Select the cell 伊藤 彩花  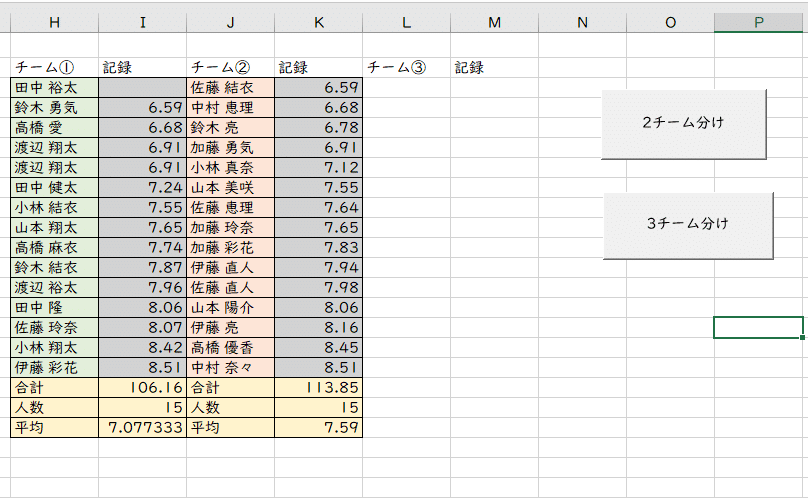click(54, 368)
